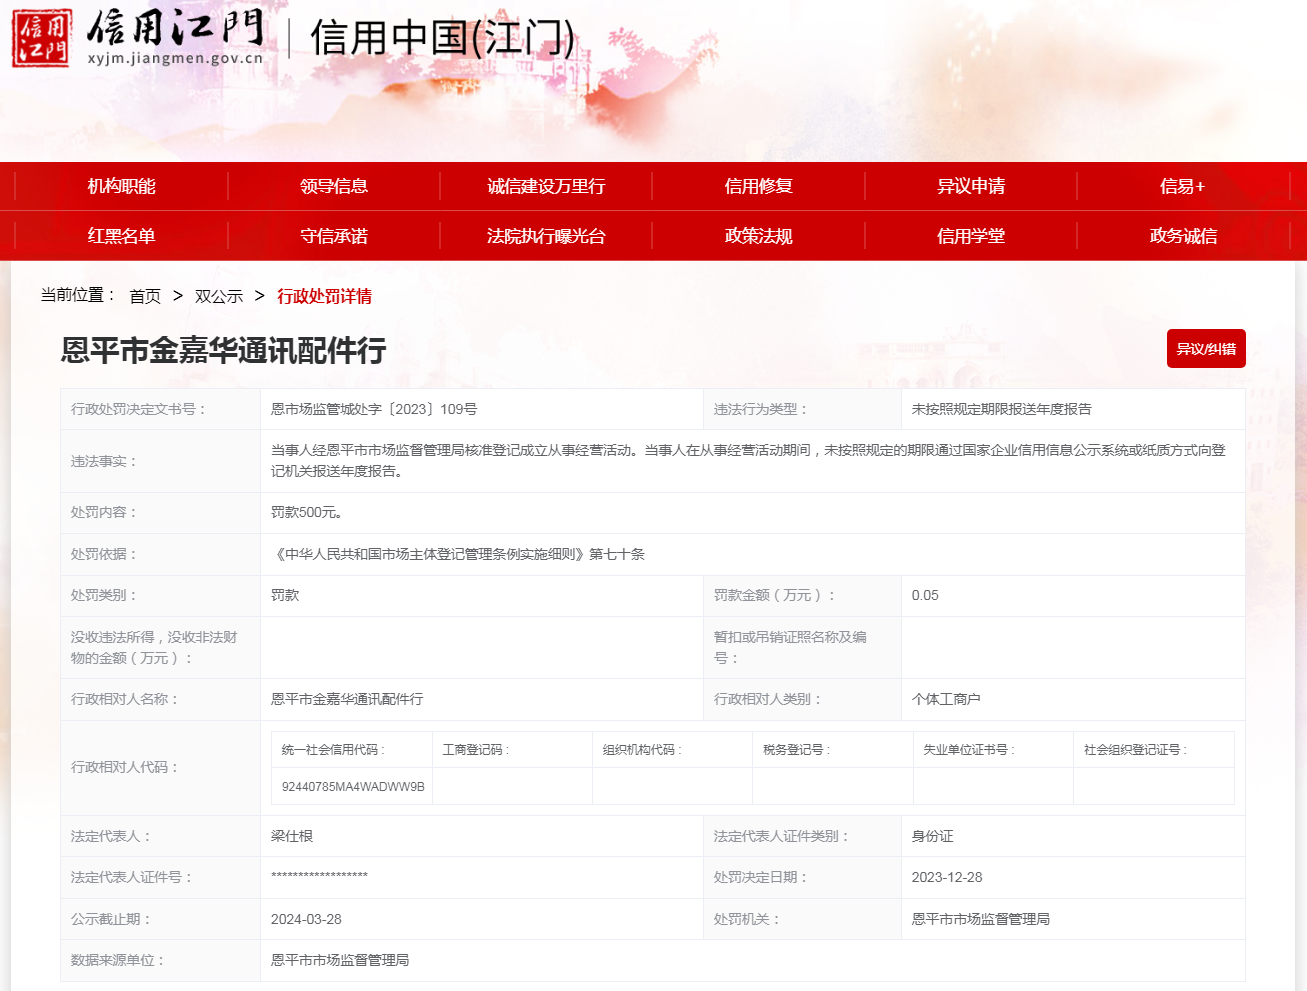Click the 违法行为类型 label
Screen dimensions: 1307x991
click(760, 409)
